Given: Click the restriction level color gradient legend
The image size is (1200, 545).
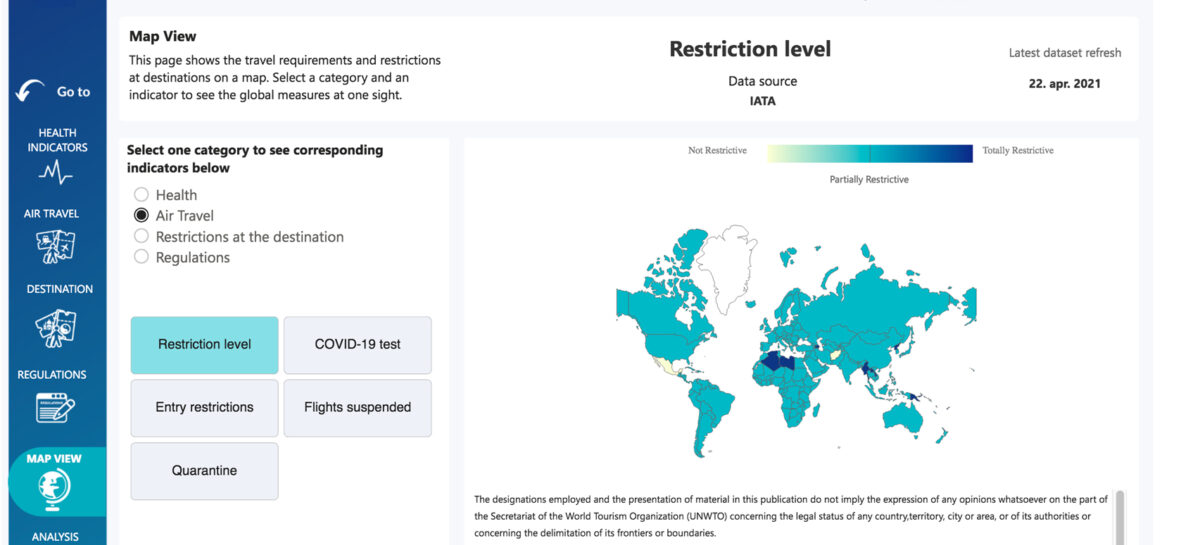Looking at the screenshot, I should [x=869, y=153].
